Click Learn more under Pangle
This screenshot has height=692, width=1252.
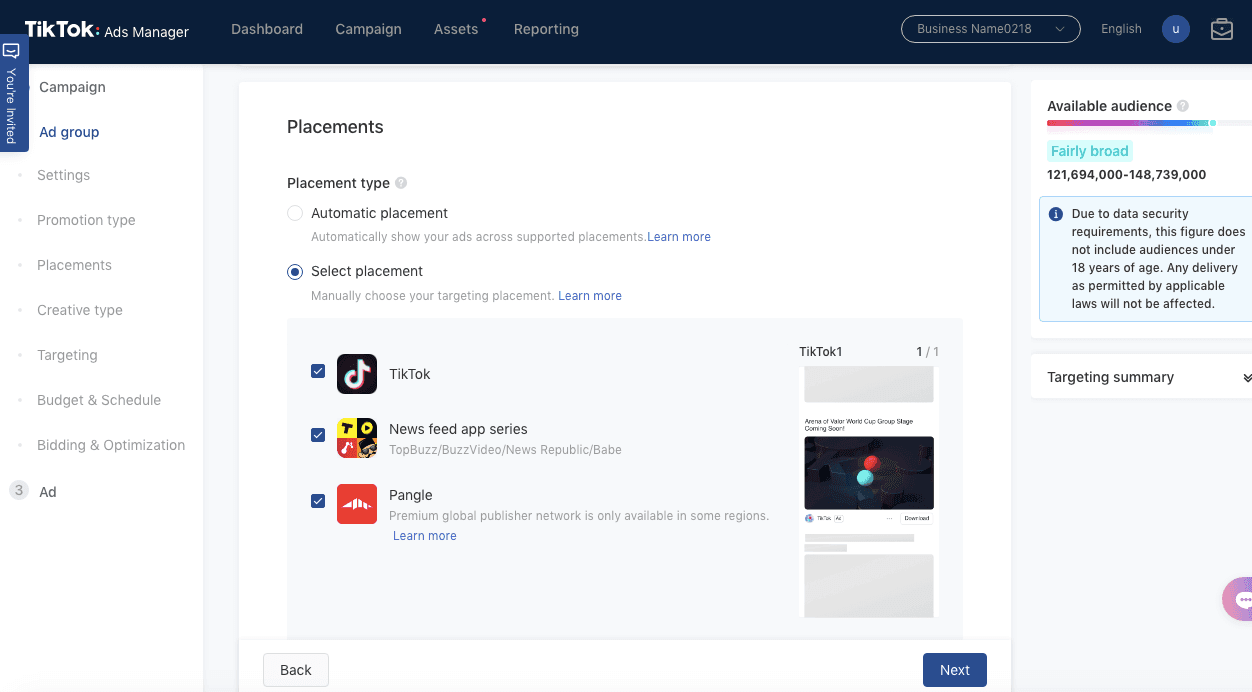pyautogui.click(x=424, y=536)
